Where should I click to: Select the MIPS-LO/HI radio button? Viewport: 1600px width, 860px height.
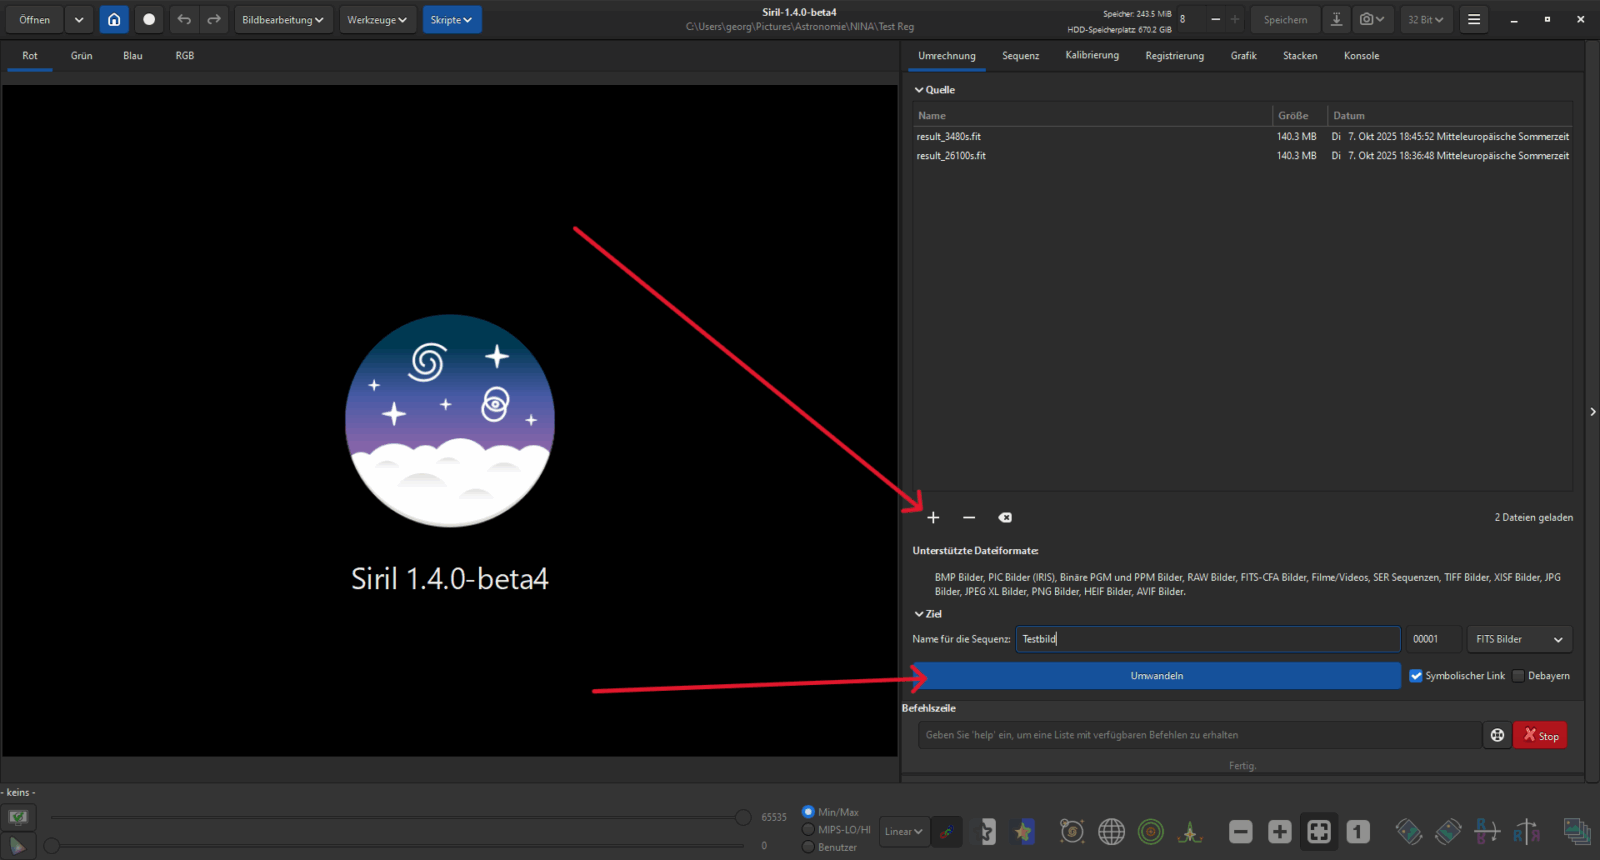[808, 829]
